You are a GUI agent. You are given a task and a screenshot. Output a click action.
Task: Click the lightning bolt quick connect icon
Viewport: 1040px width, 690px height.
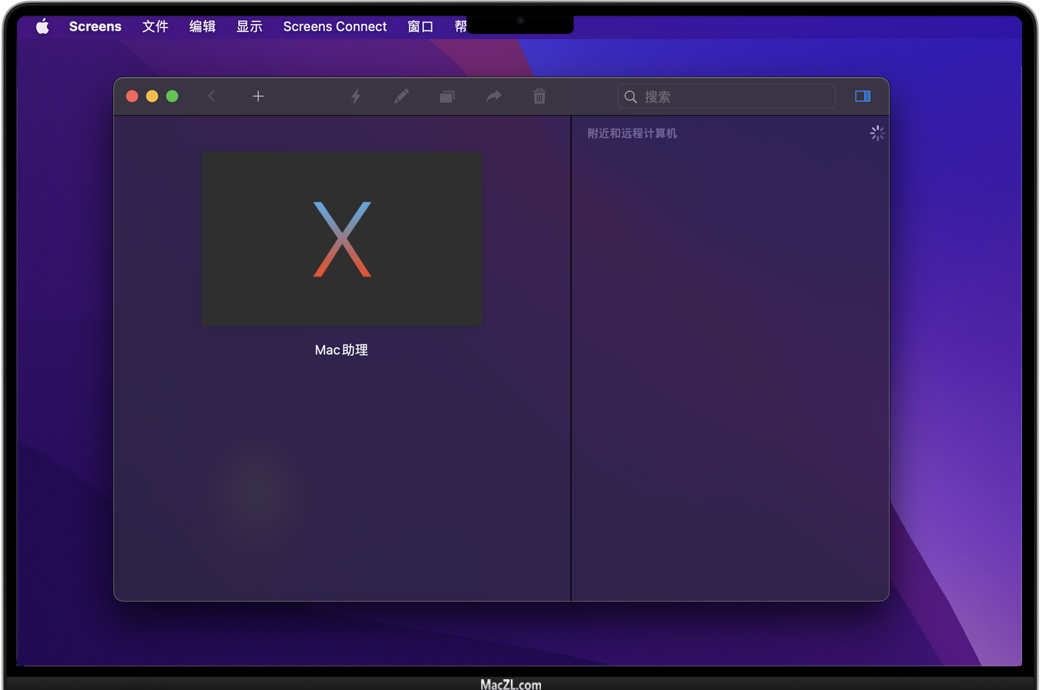[355, 96]
